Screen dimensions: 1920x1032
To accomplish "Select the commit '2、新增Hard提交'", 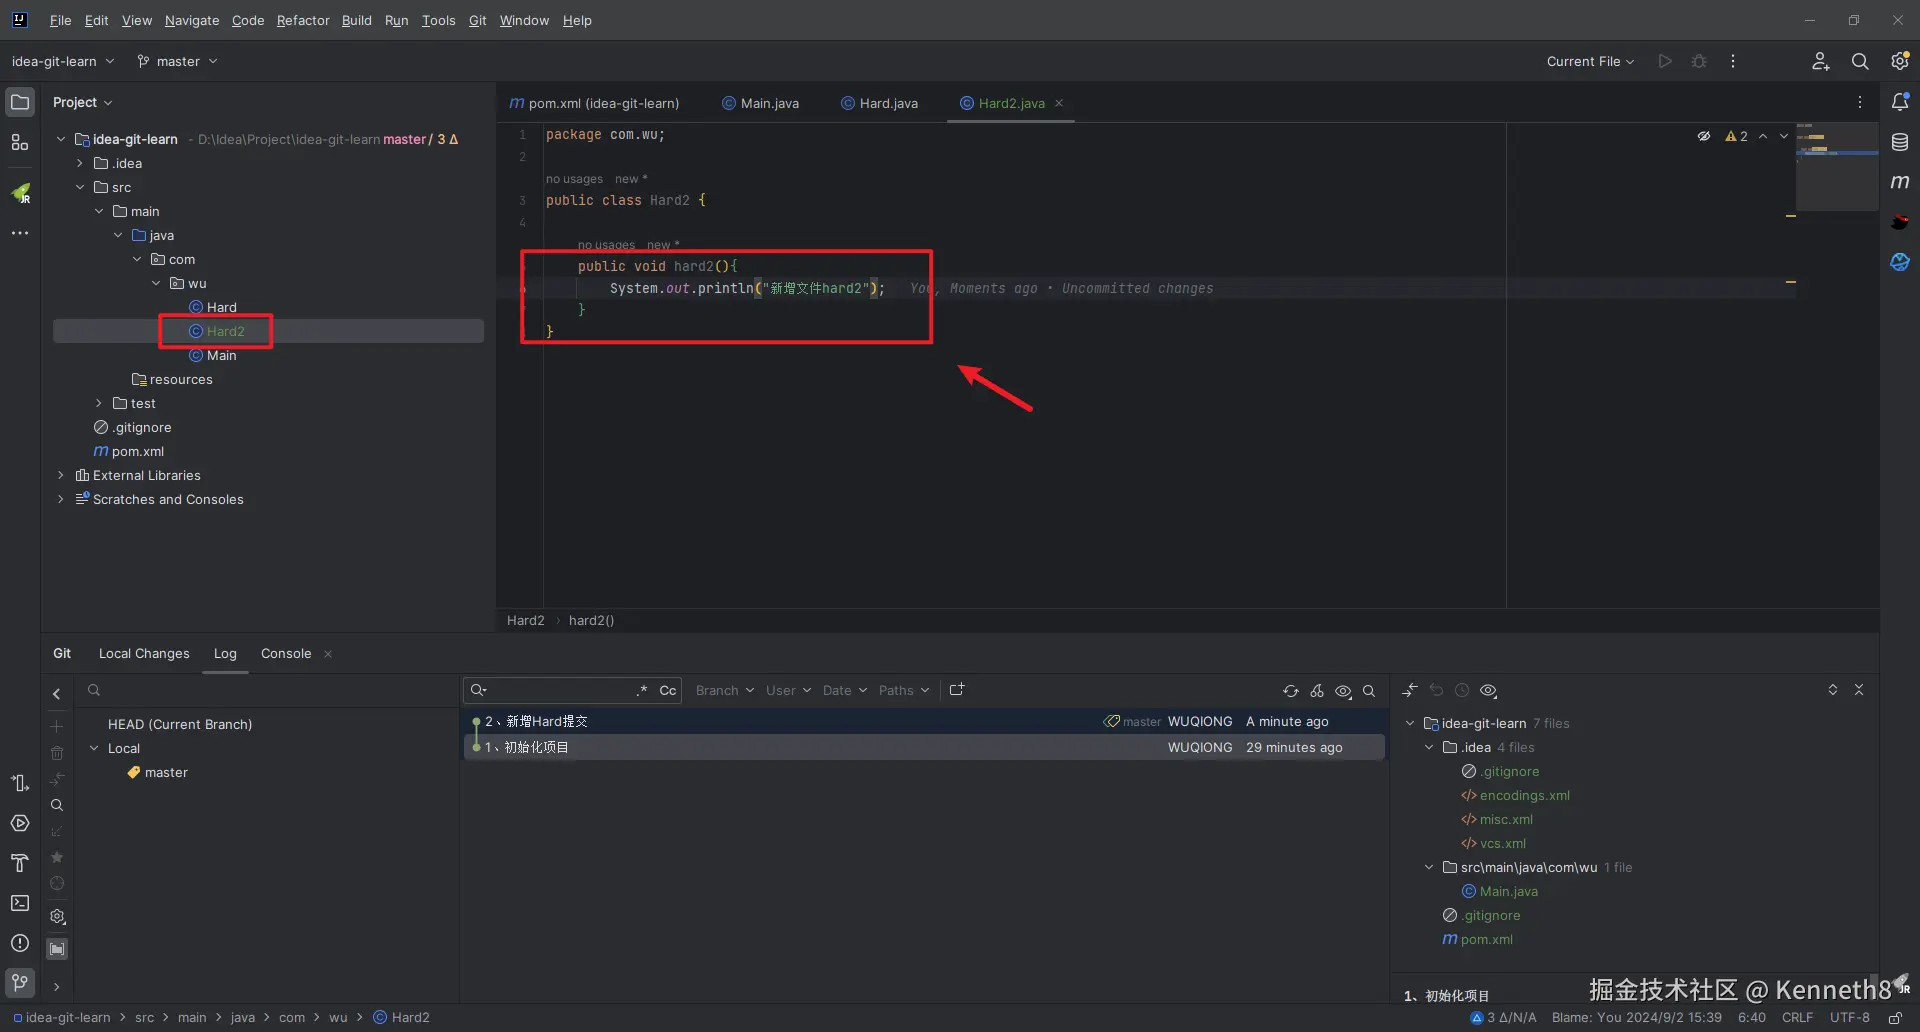I will click(924, 721).
